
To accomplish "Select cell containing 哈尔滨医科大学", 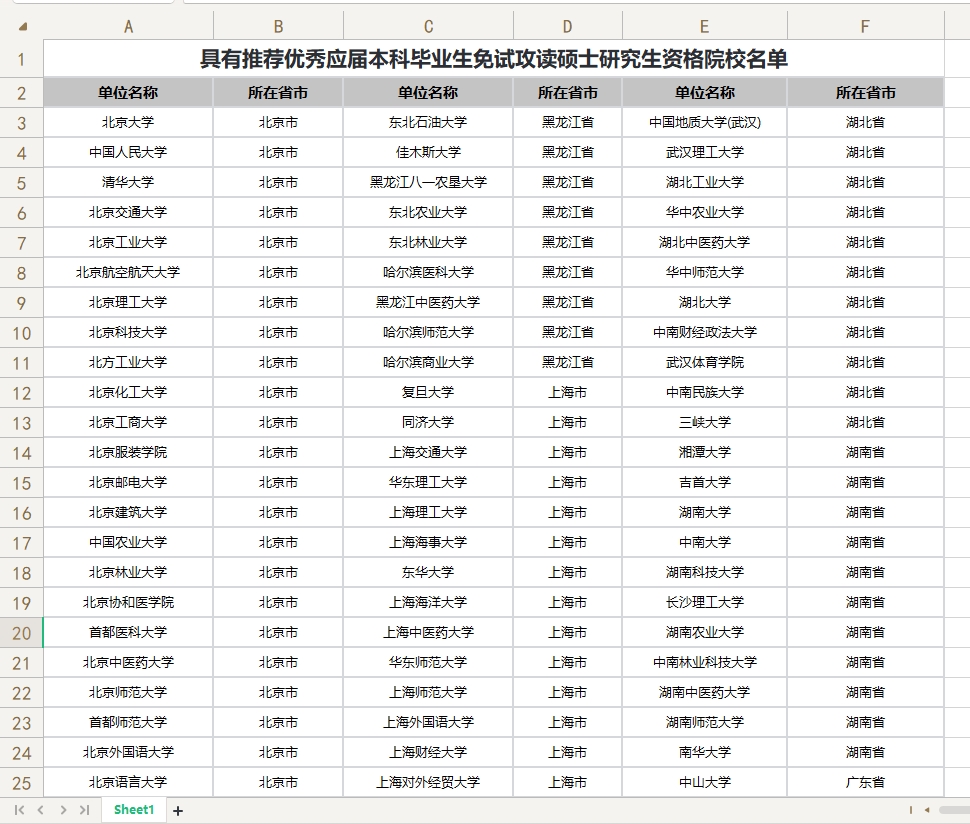I will [x=428, y=272].
